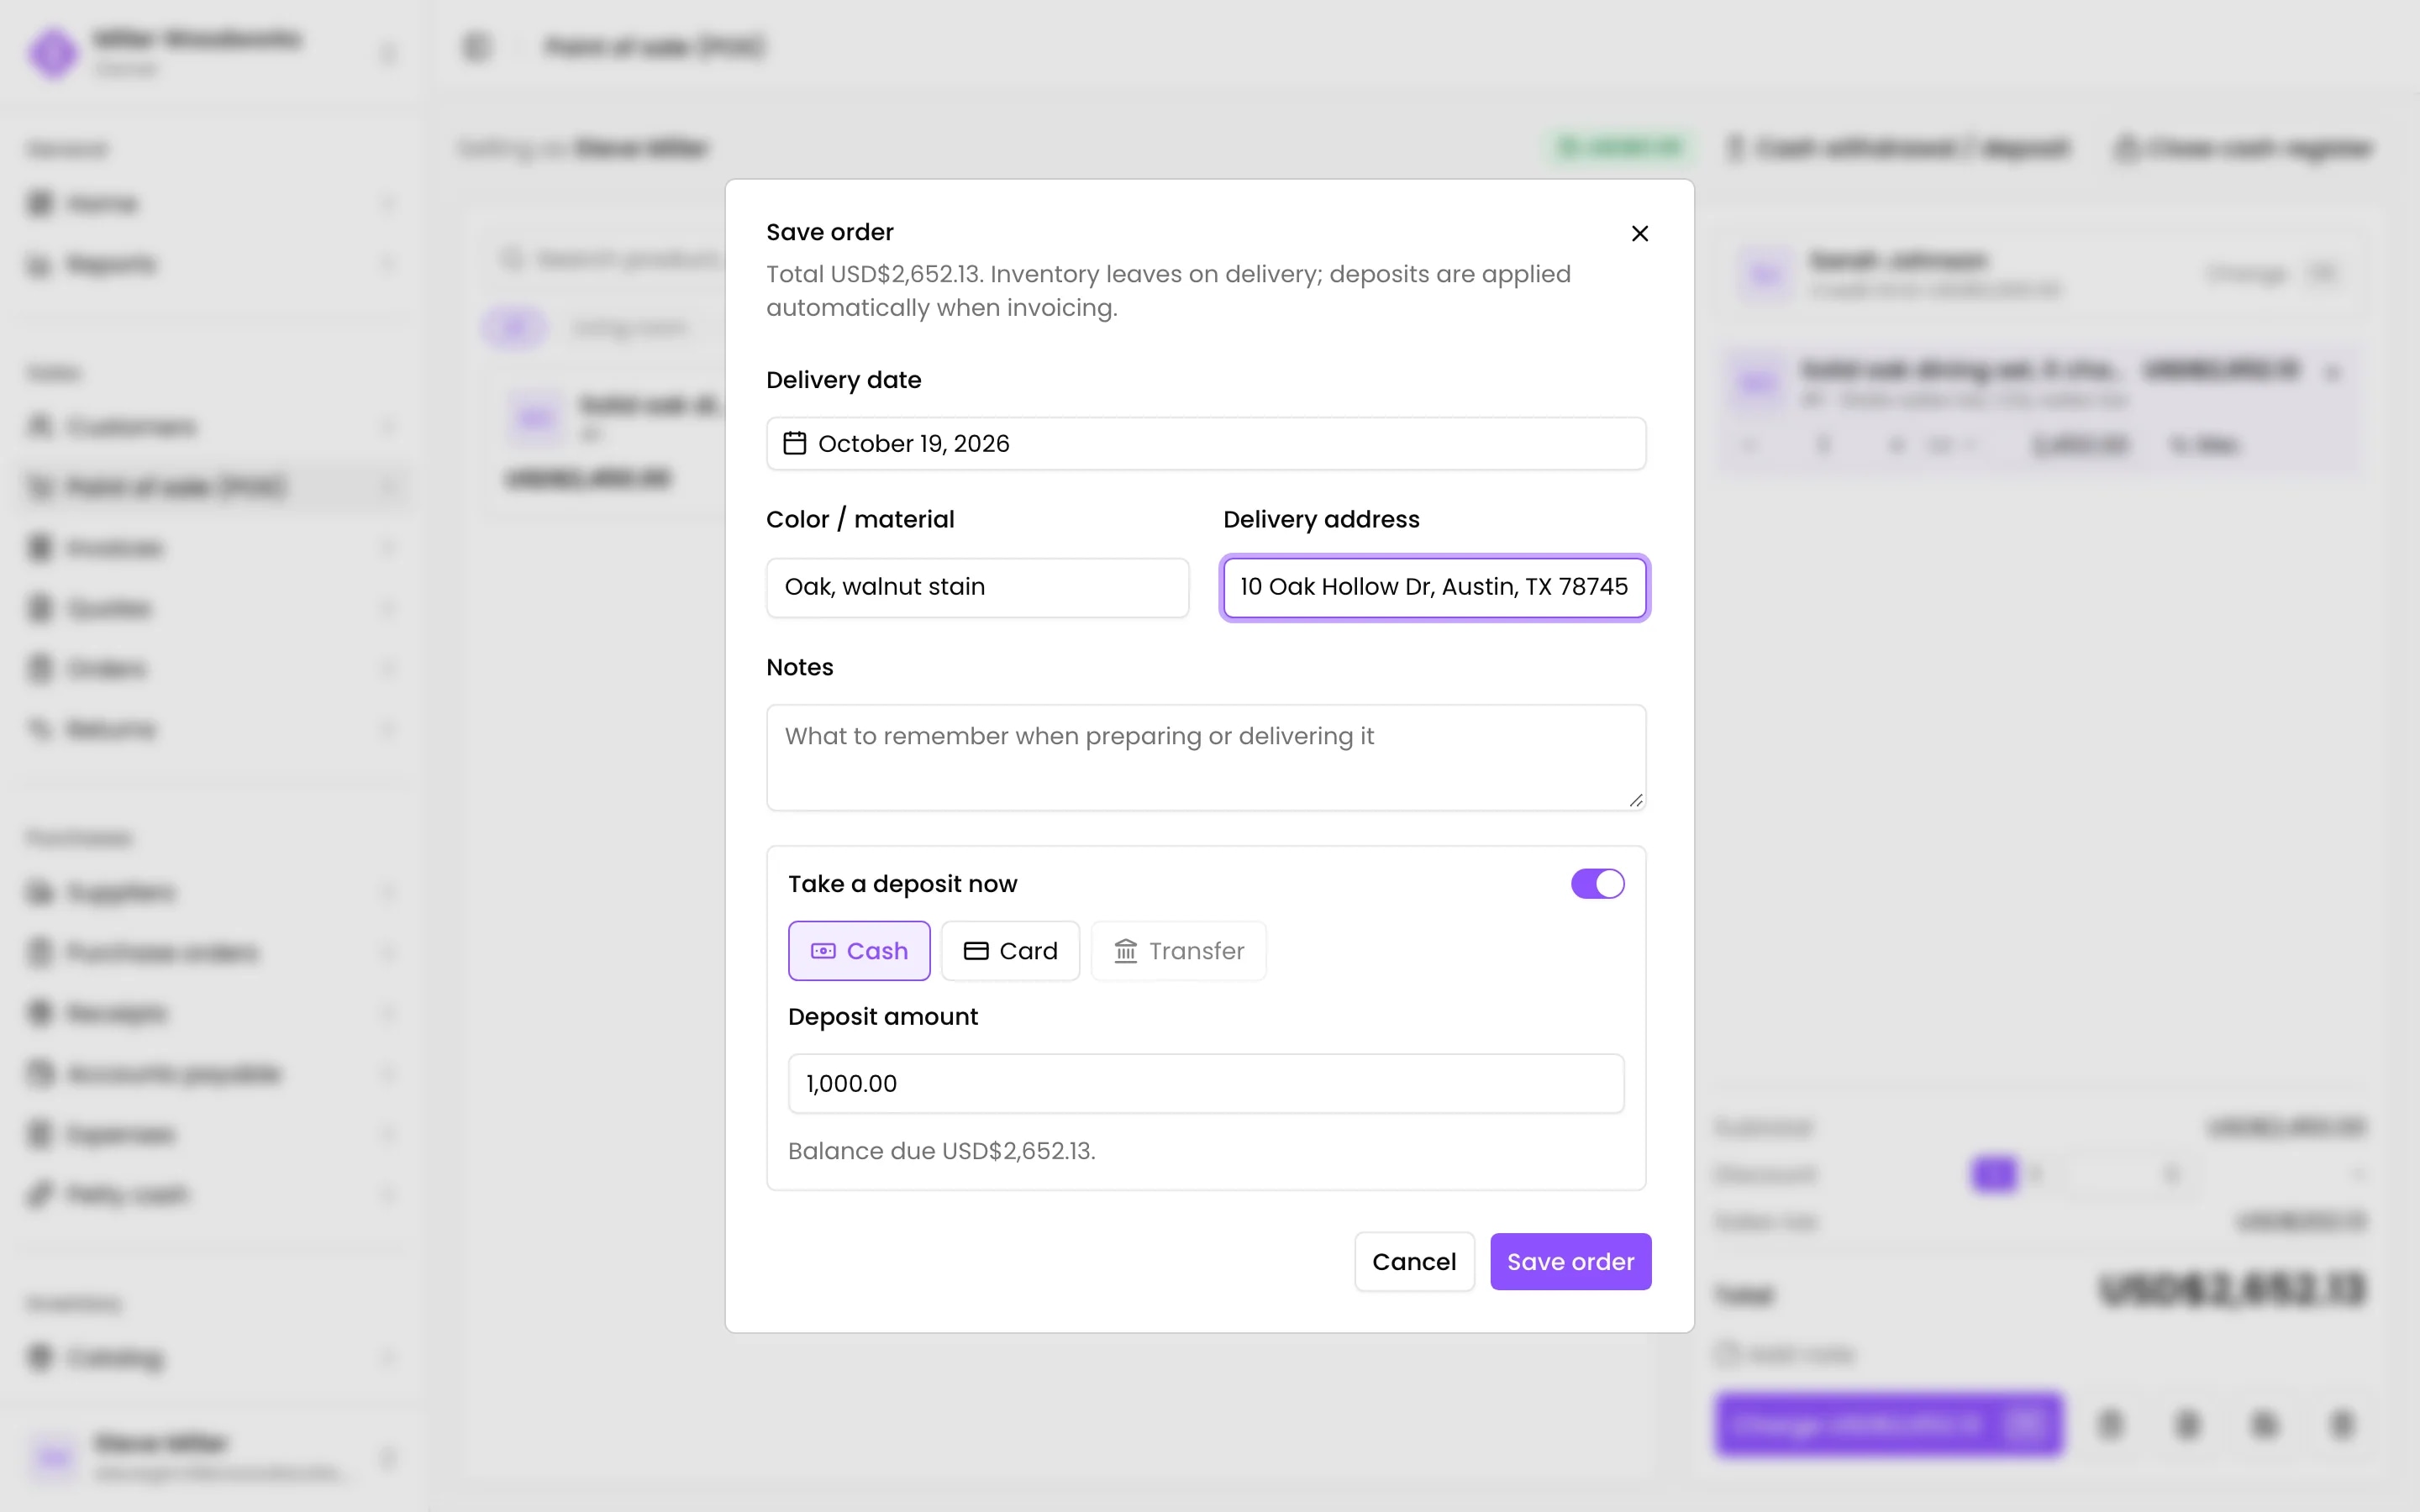Edit the Deposit amount field
The width and height of the screenshot is (2420, 1512).
coord(1206,1083)
